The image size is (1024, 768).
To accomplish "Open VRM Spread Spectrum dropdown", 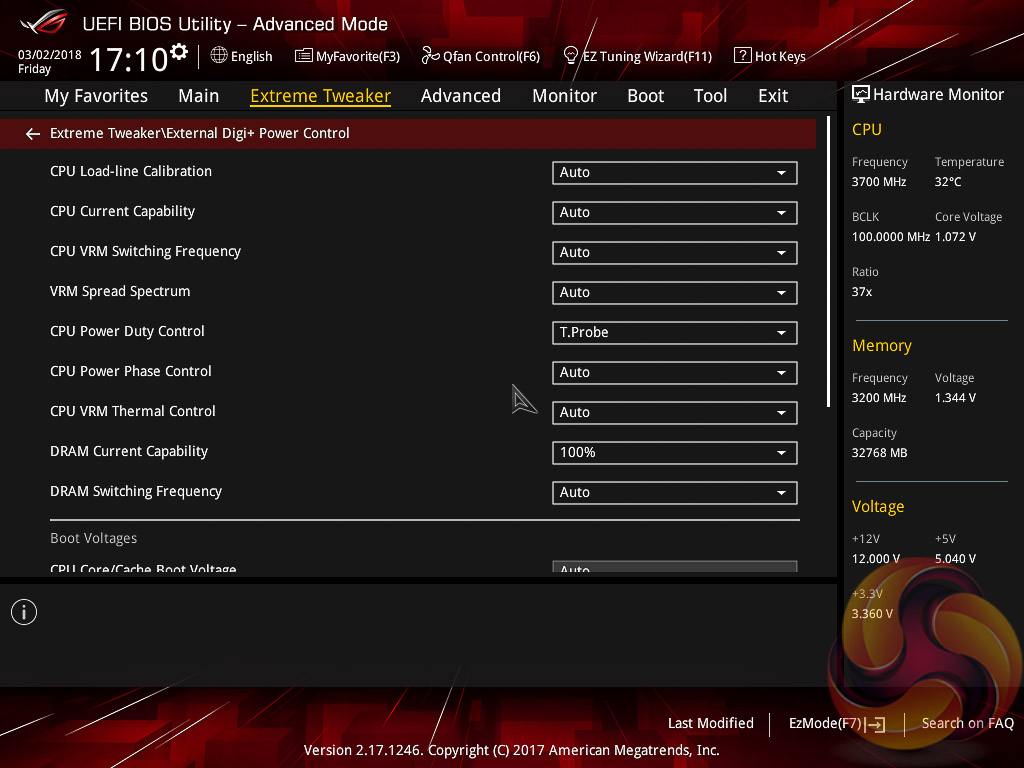I will tap(675, 293).
